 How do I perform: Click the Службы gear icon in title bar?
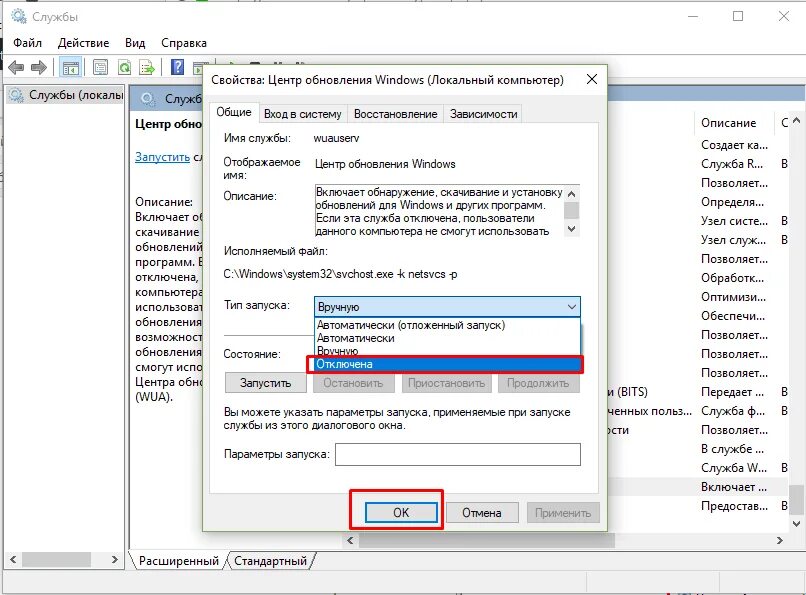tap(19, 16)
